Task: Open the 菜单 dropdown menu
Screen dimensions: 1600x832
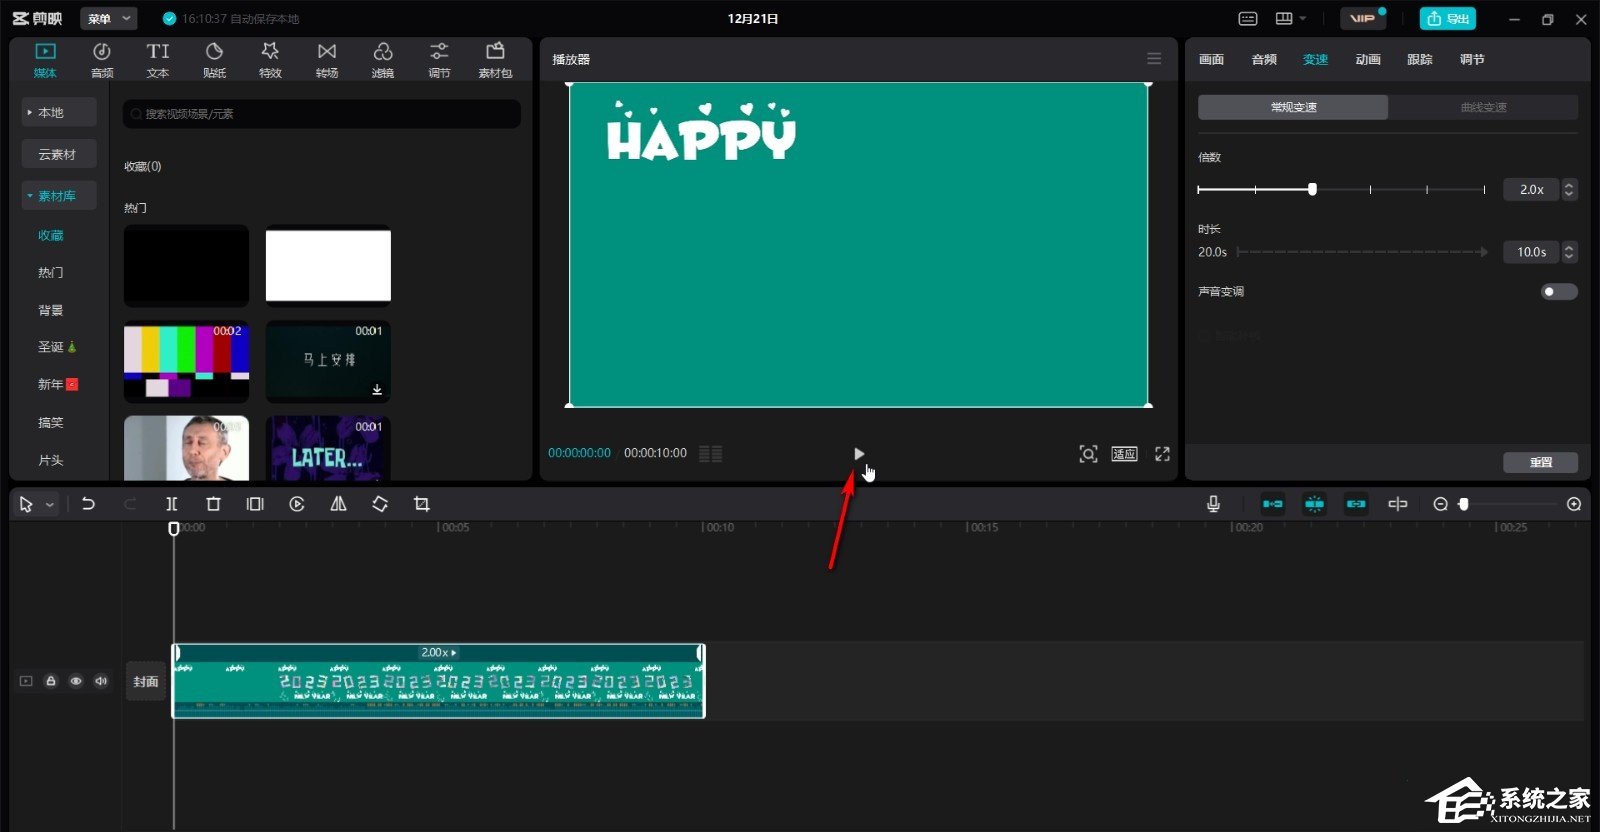Action: [x=108, y=19]
